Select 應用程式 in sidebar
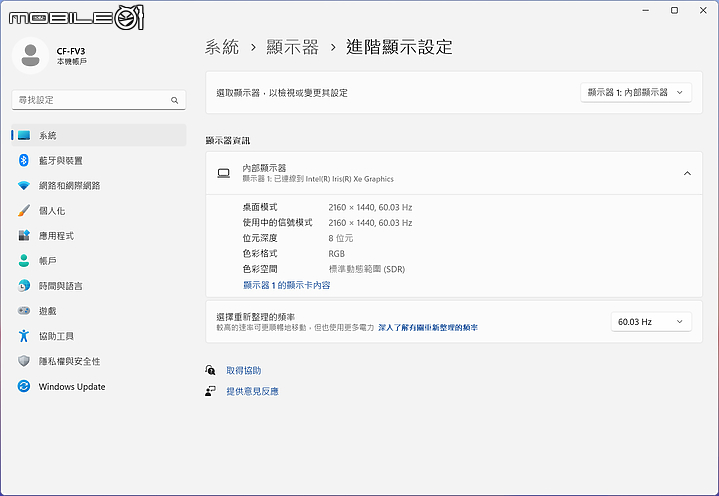 (99, 236)
